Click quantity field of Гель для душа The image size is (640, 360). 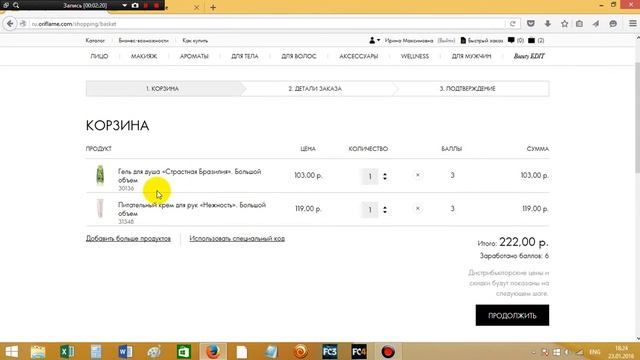click(370, 176)
